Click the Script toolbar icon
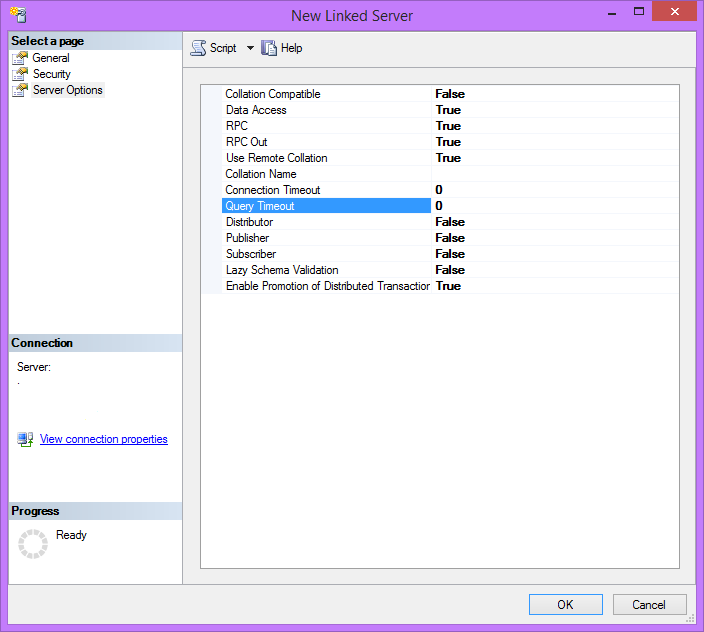 tap(198, 48)
